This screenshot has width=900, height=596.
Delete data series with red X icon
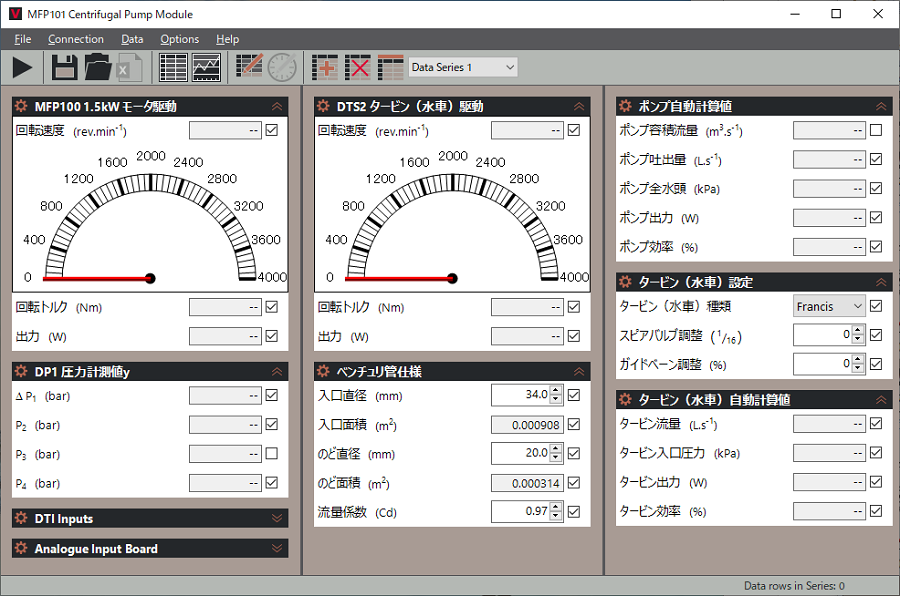(358, 68)
